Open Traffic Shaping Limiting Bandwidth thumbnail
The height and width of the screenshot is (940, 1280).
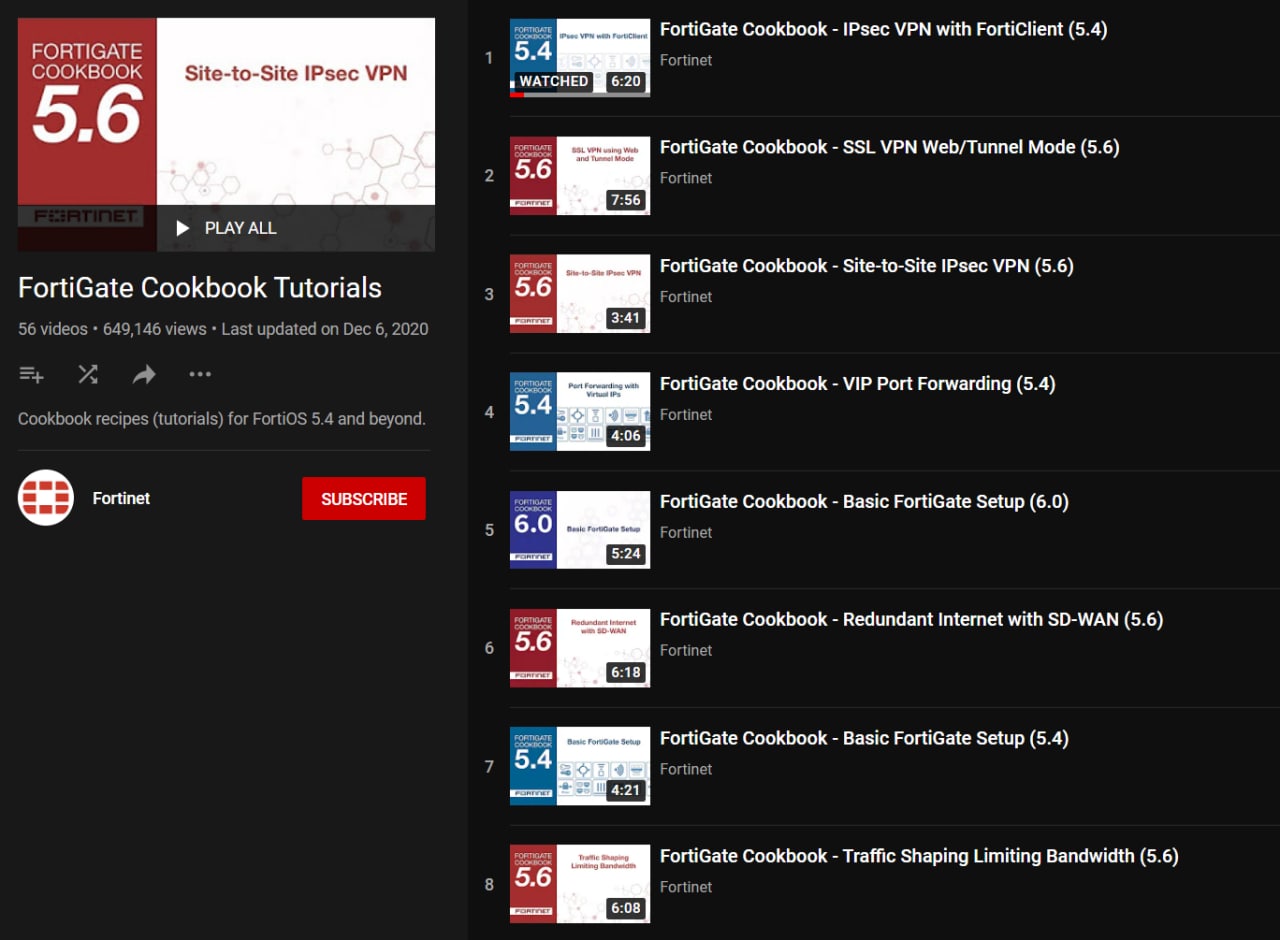580,884
